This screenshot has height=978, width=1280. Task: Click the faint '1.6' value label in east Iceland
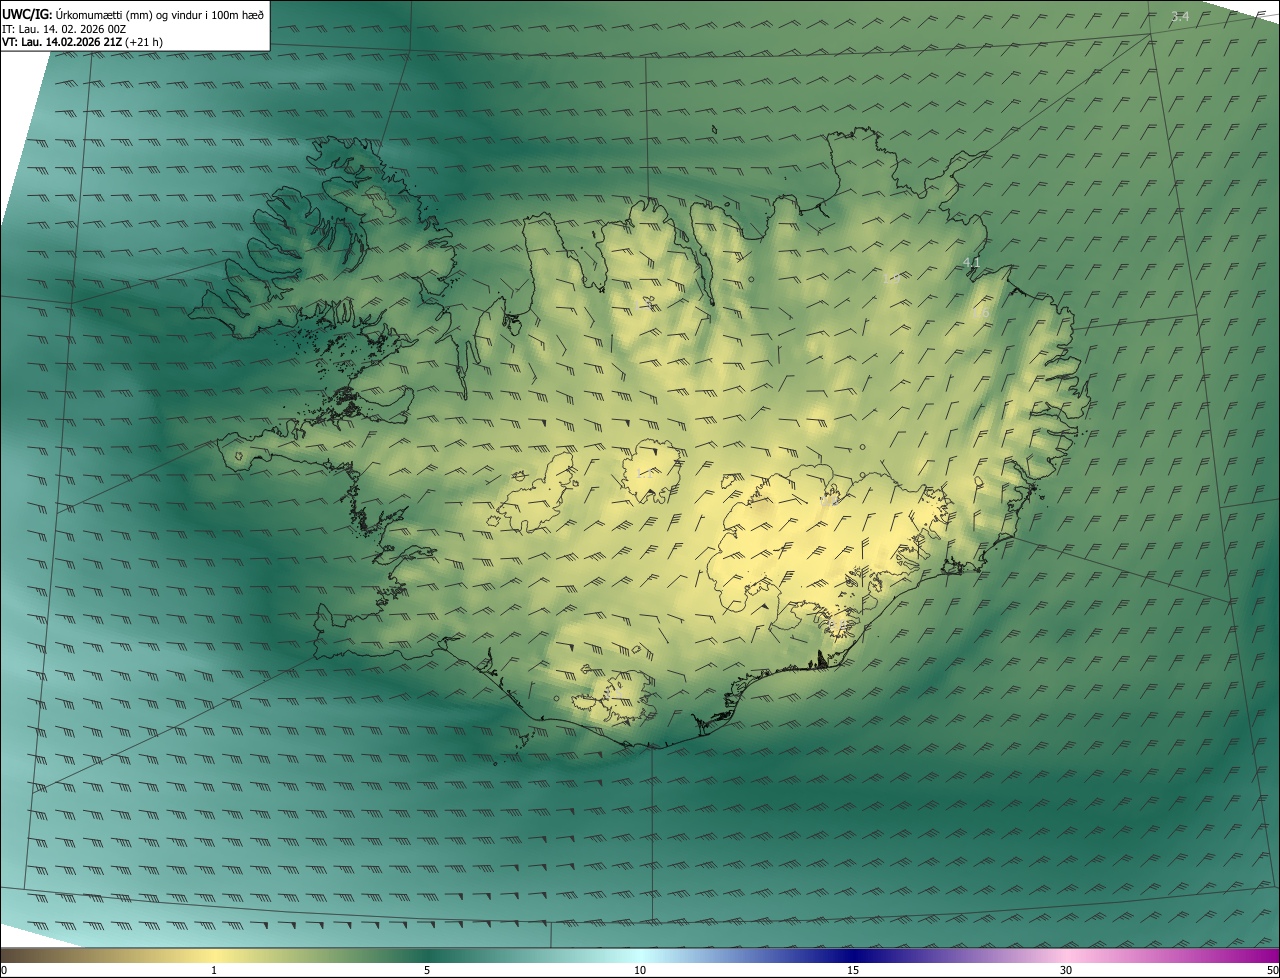[980, 313]
